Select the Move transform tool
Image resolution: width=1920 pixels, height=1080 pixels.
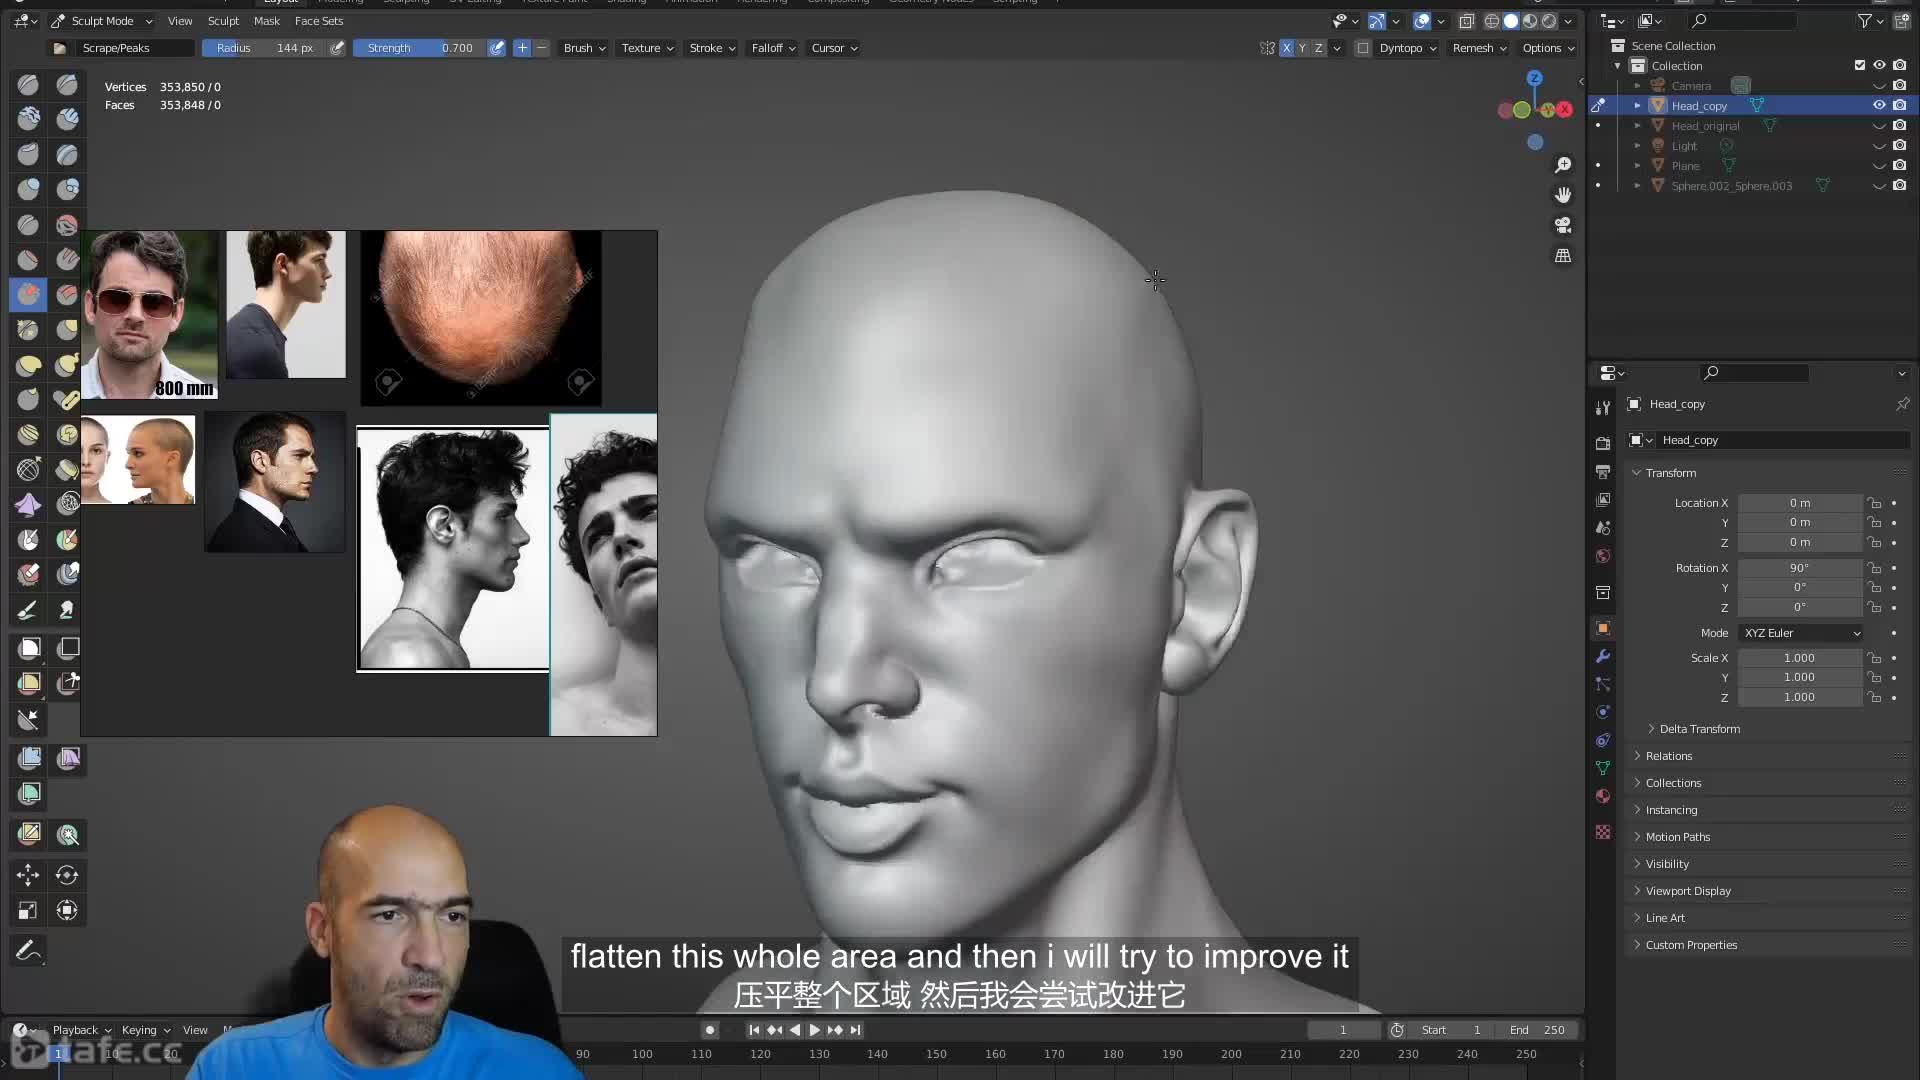coord(28,876)
